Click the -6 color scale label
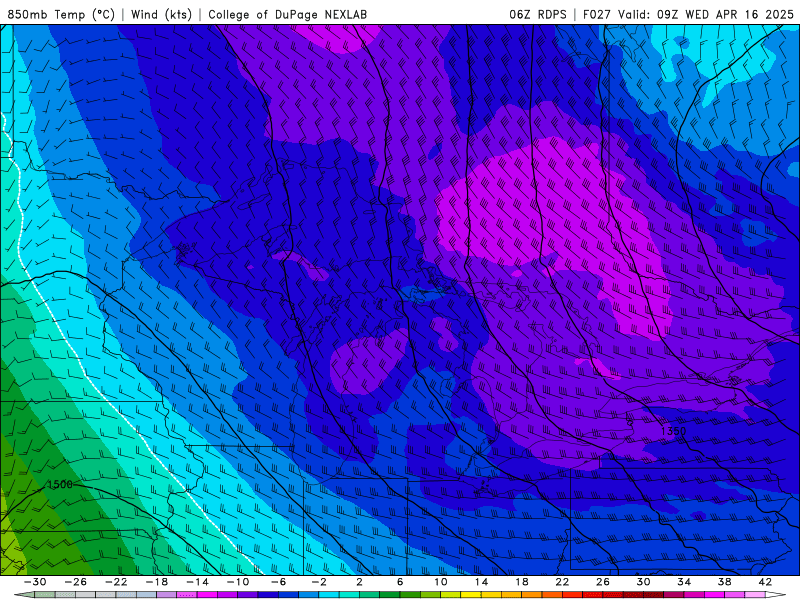The image size is (800, 600). pyautogui.click(x=278, y=582)
